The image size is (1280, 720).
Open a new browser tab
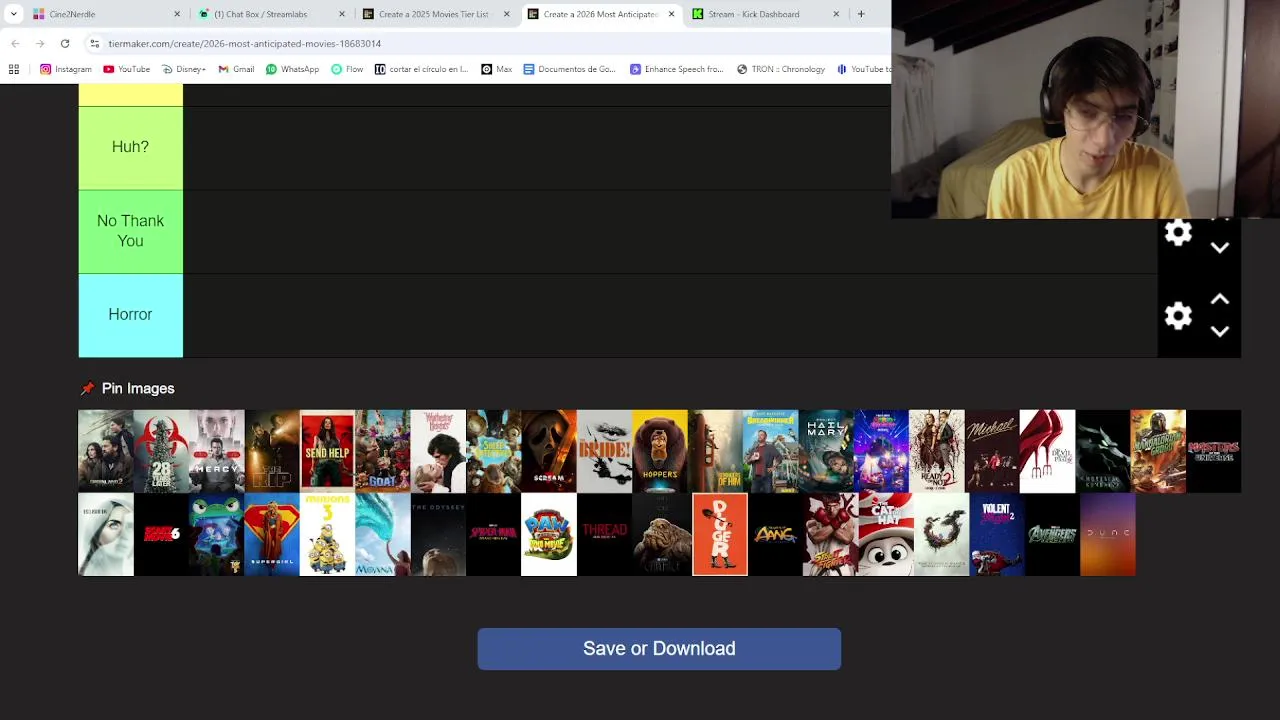click(x=861, y=14)
